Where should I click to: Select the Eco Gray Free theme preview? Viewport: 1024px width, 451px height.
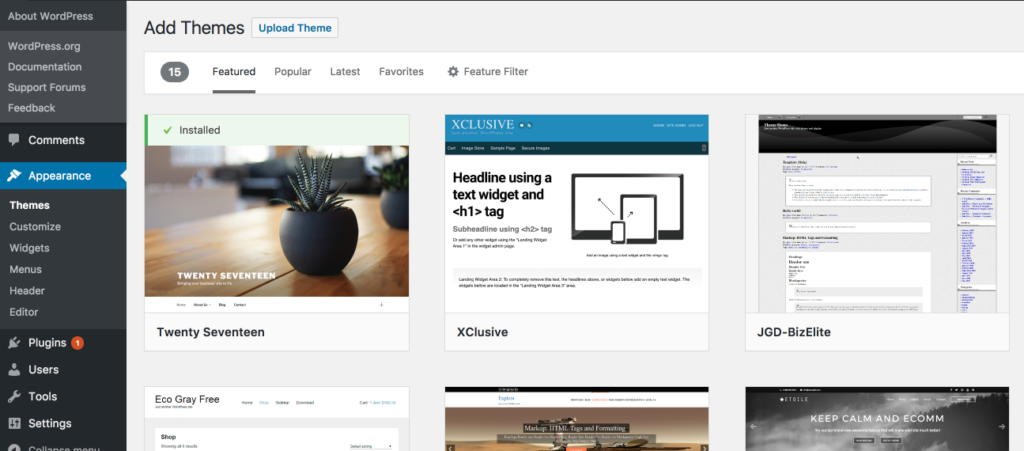[277, 419]
